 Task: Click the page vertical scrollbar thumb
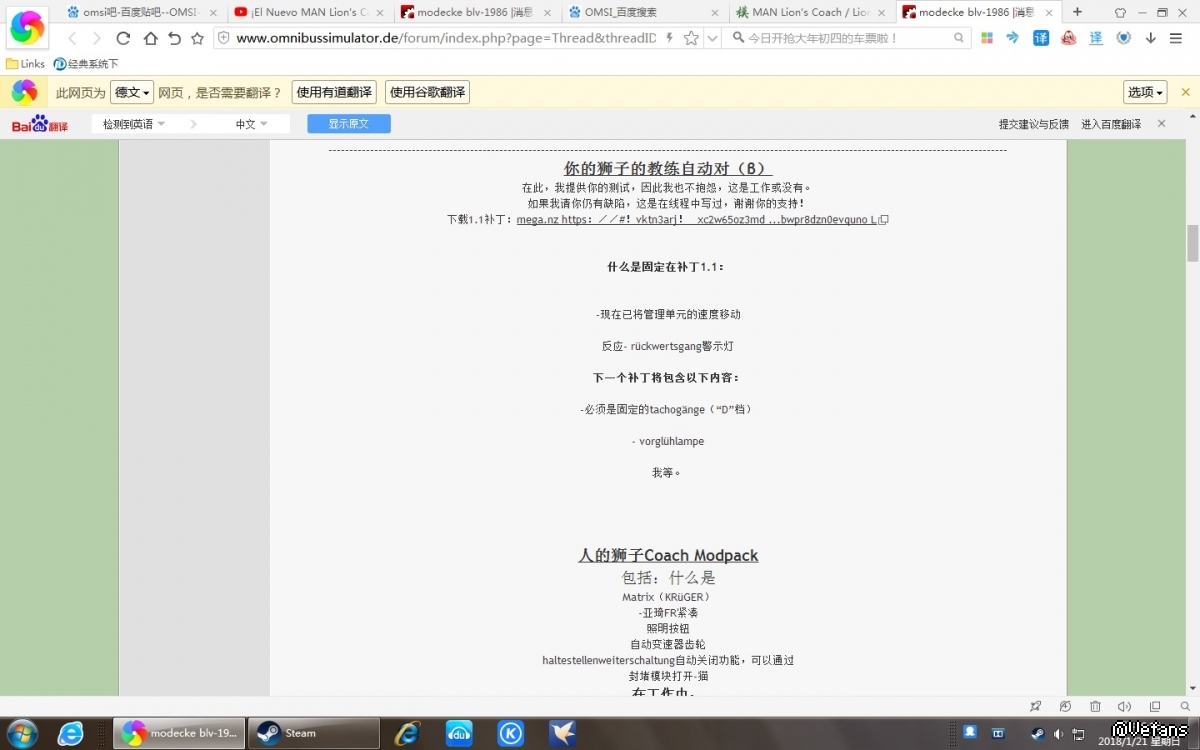[x=1192, y=243]
